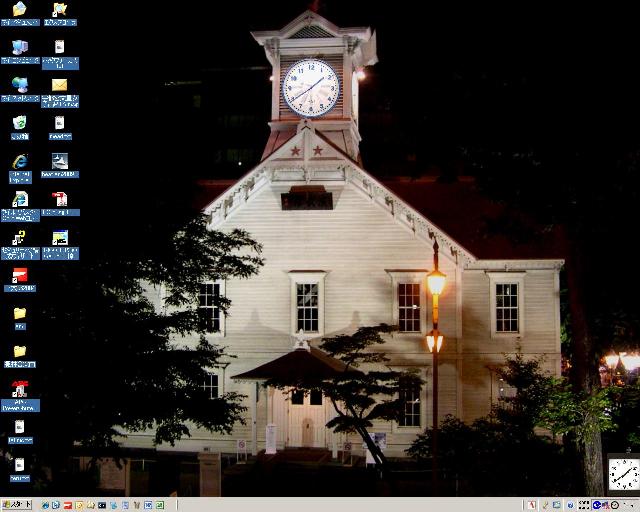Open the yellow folder with short label
640x512 pixels.
20,313
